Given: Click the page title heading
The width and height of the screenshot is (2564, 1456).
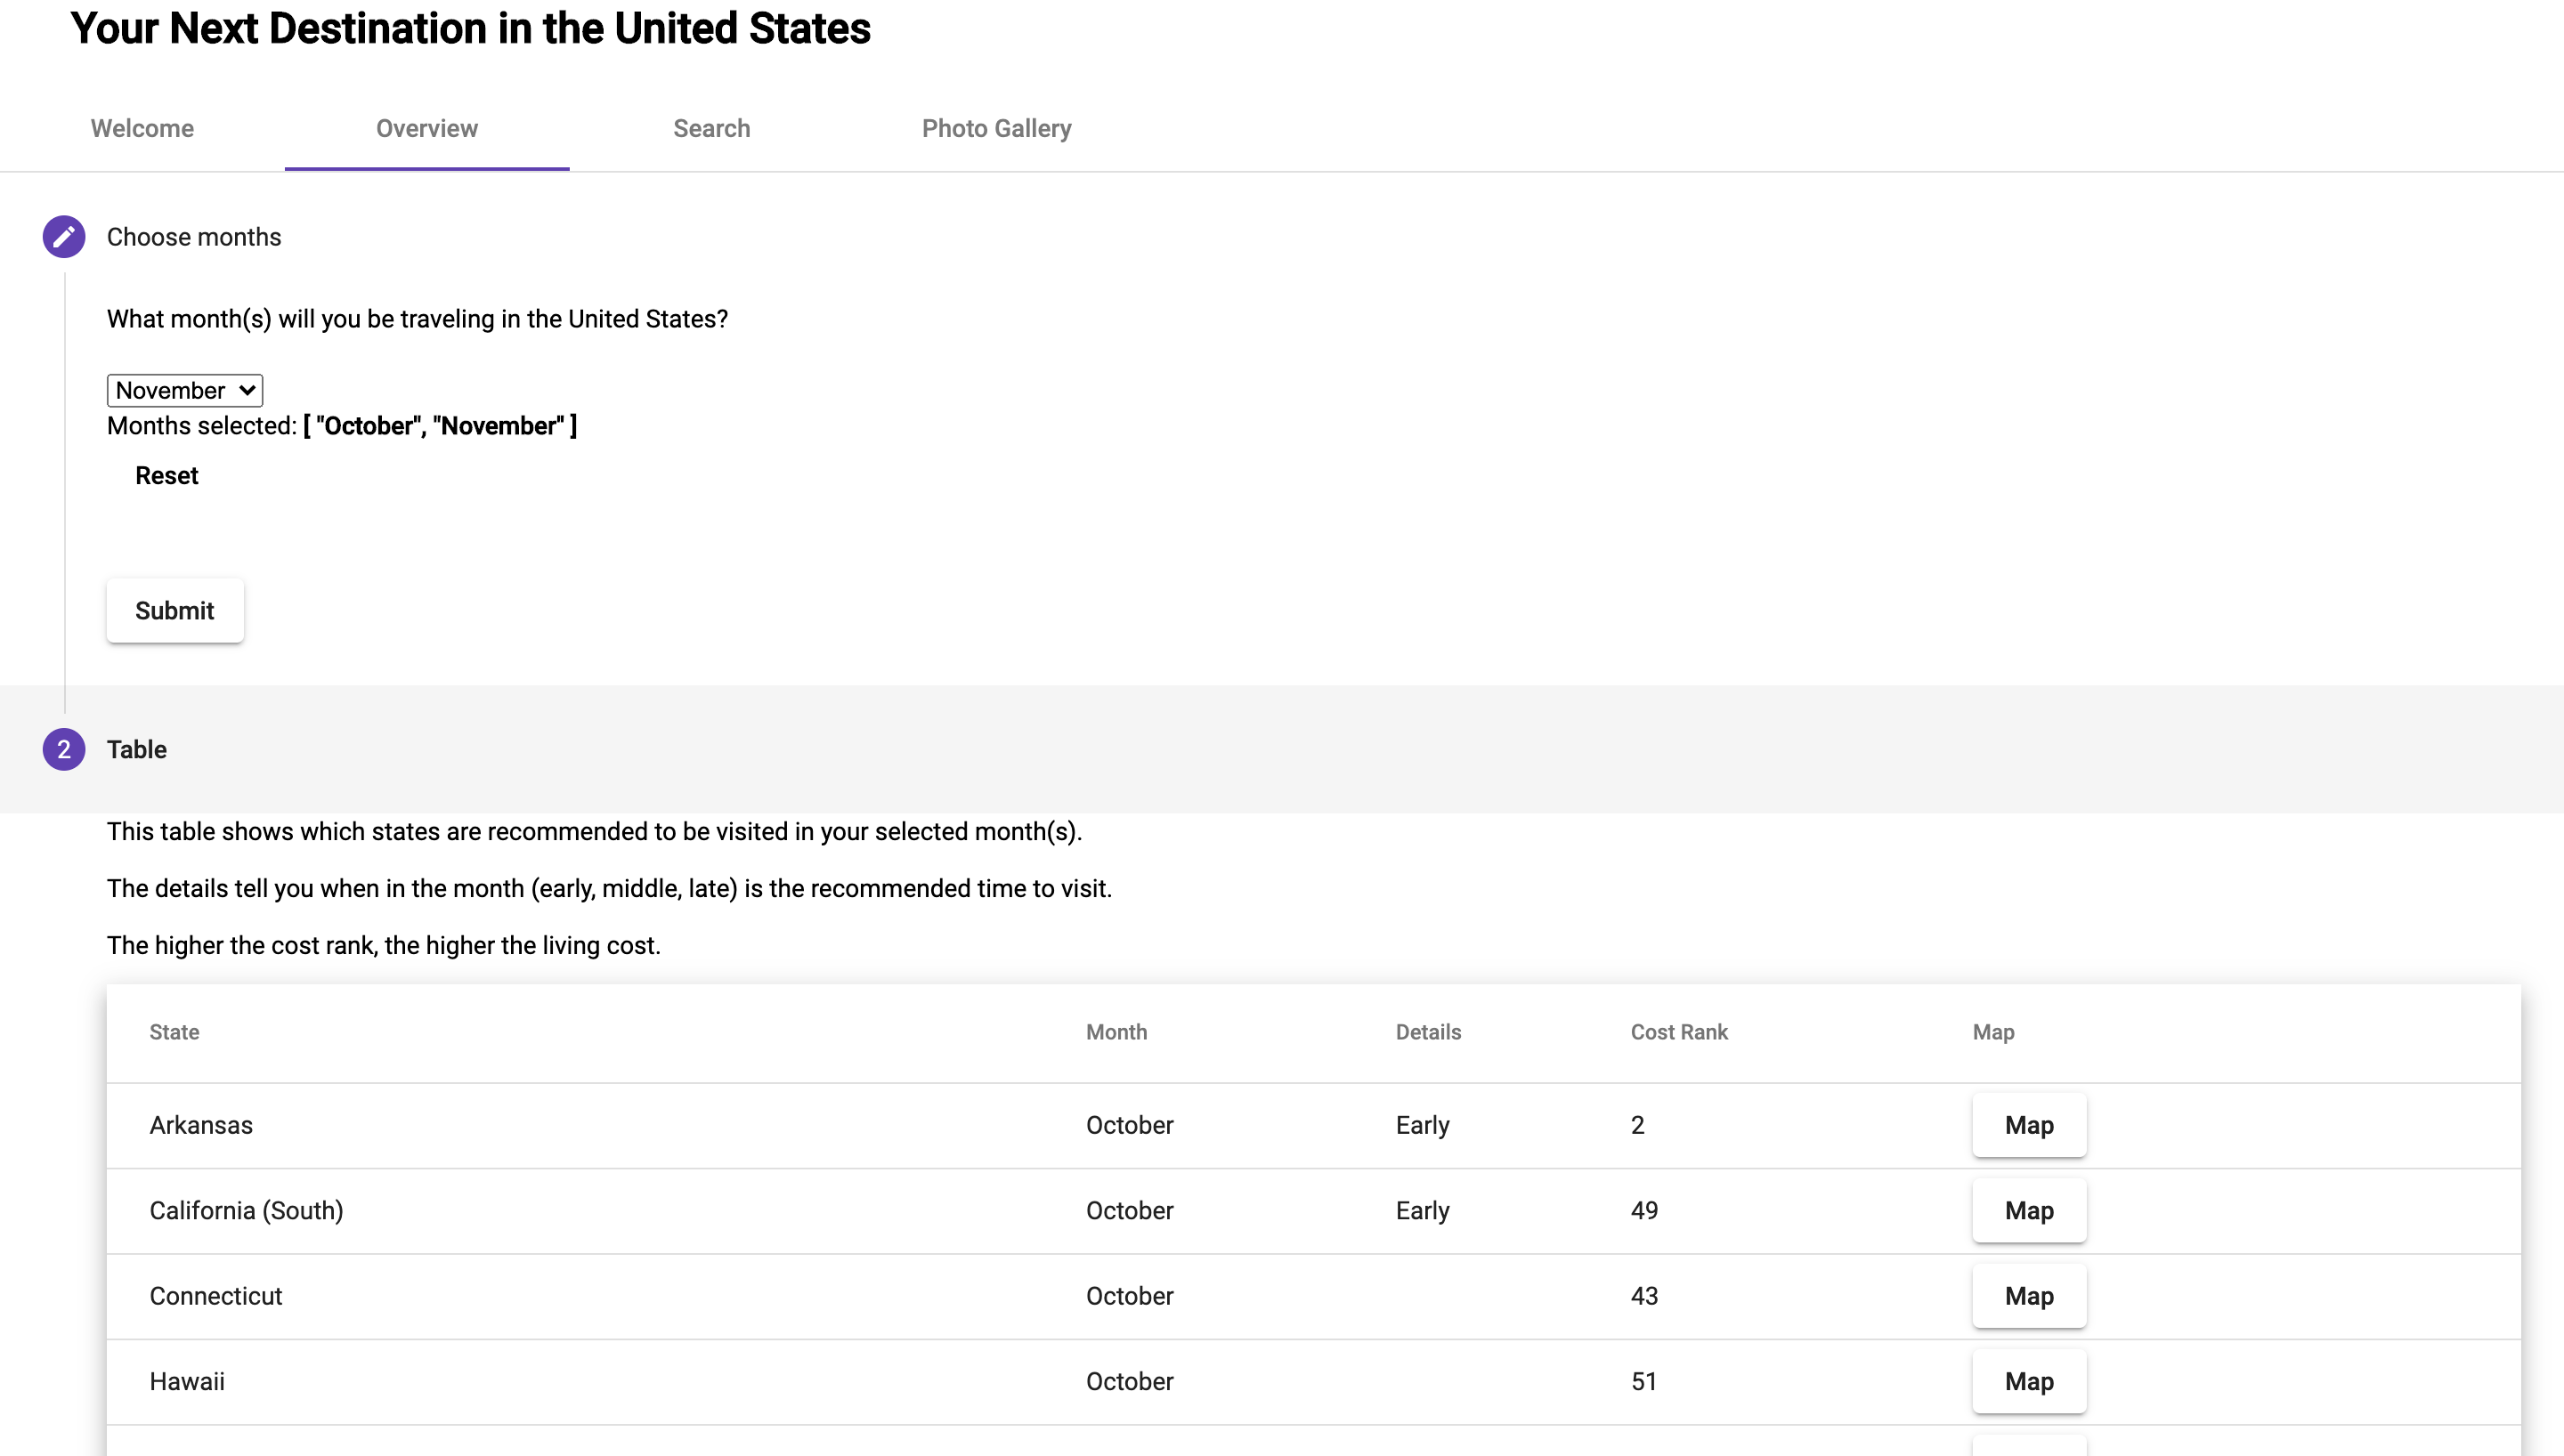Looking at the screenshot, I should pos(470,29).
